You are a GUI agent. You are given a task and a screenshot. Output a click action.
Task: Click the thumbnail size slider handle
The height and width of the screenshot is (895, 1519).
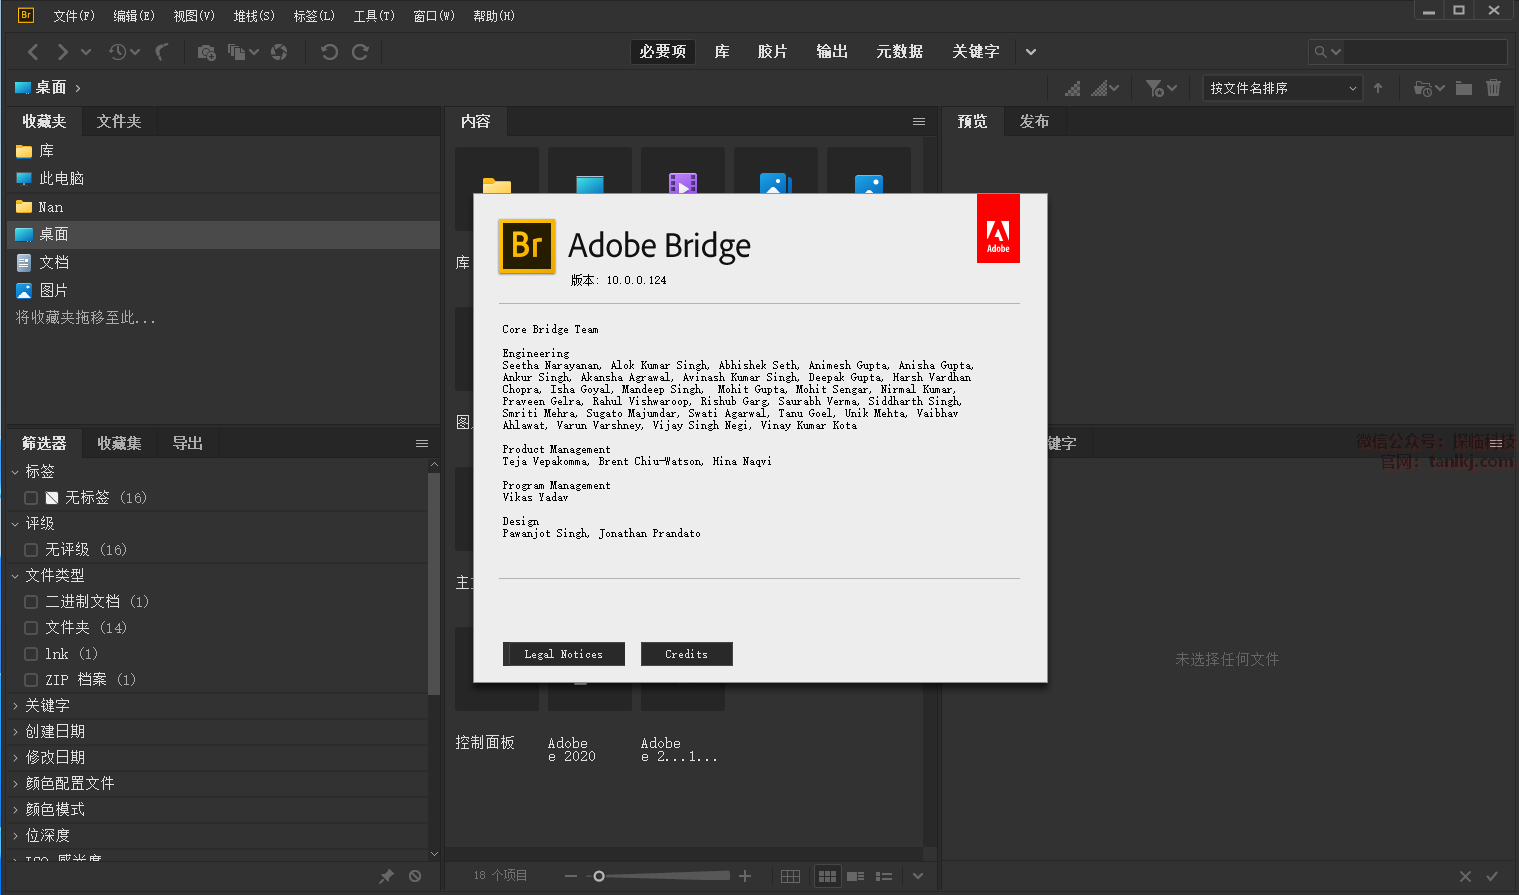pyautogui.click(x=599, y=876)
